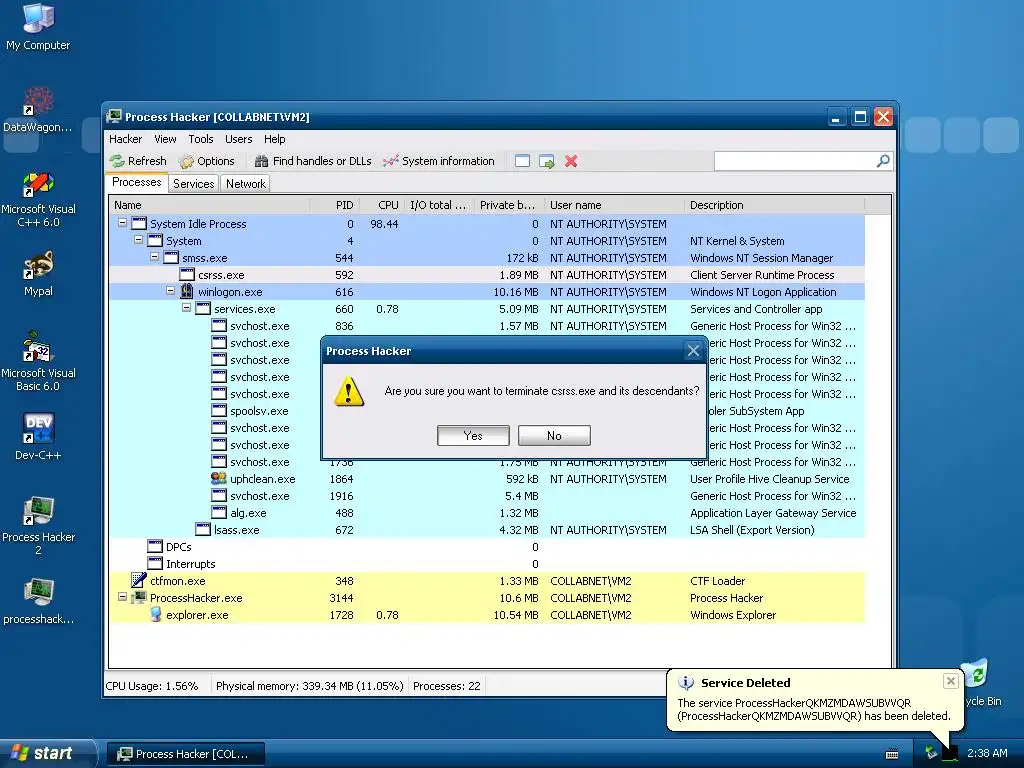
Task: Collapse the System tree node
Action: coord(138,240)
